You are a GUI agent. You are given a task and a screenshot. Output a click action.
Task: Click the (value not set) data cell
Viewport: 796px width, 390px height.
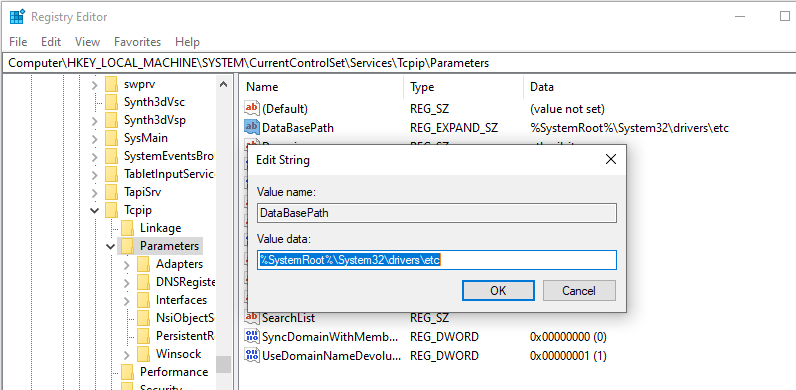point(567,108)
